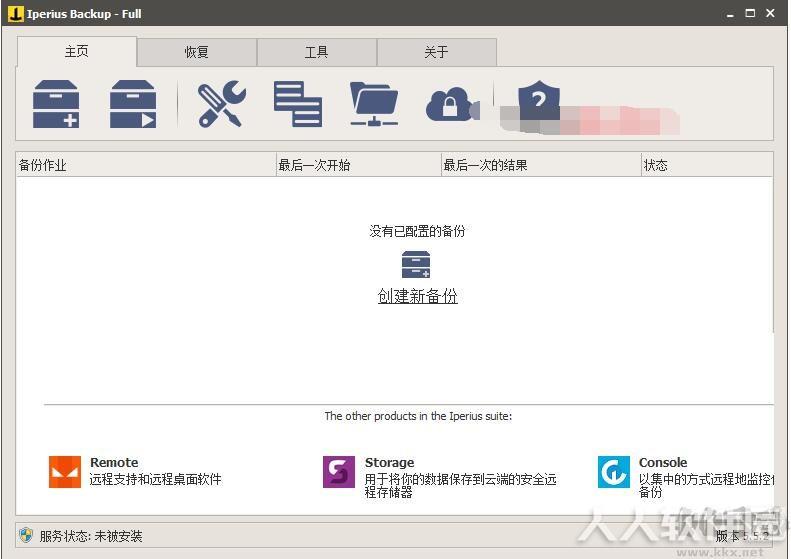Click the 最后一次开始 column header

click(x=359, y=165)
